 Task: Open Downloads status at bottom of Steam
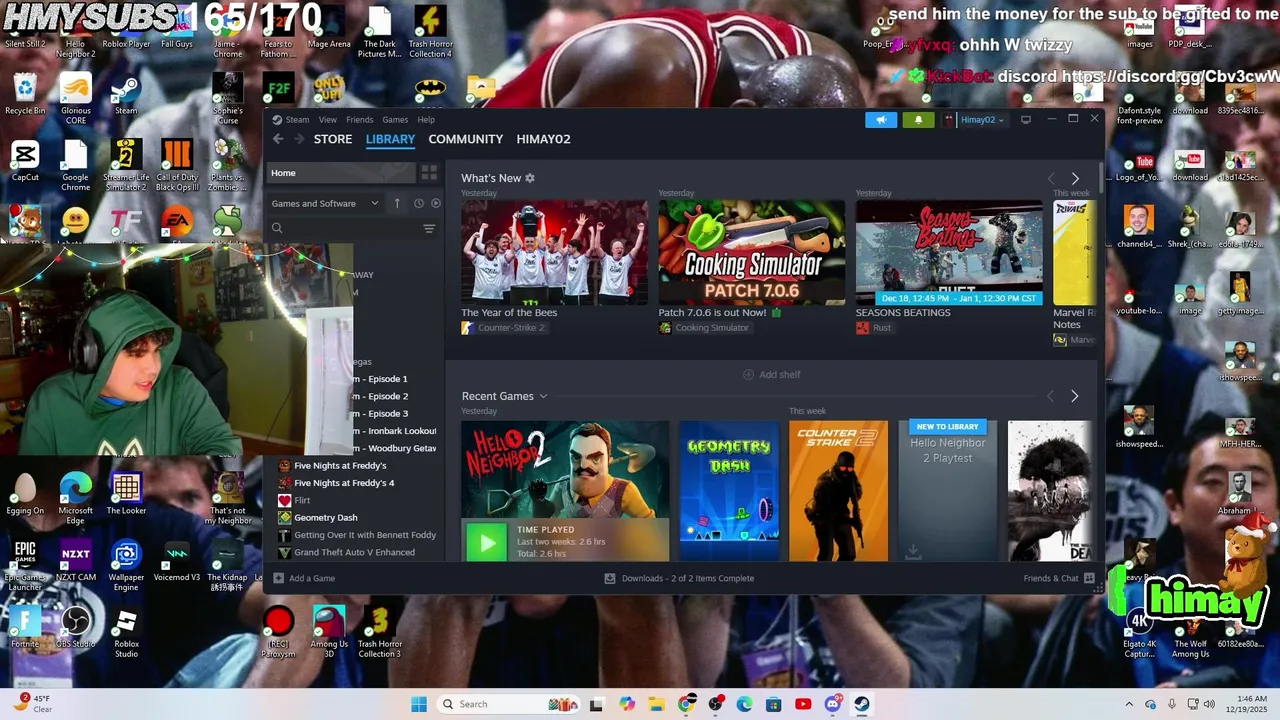[679, 578]
